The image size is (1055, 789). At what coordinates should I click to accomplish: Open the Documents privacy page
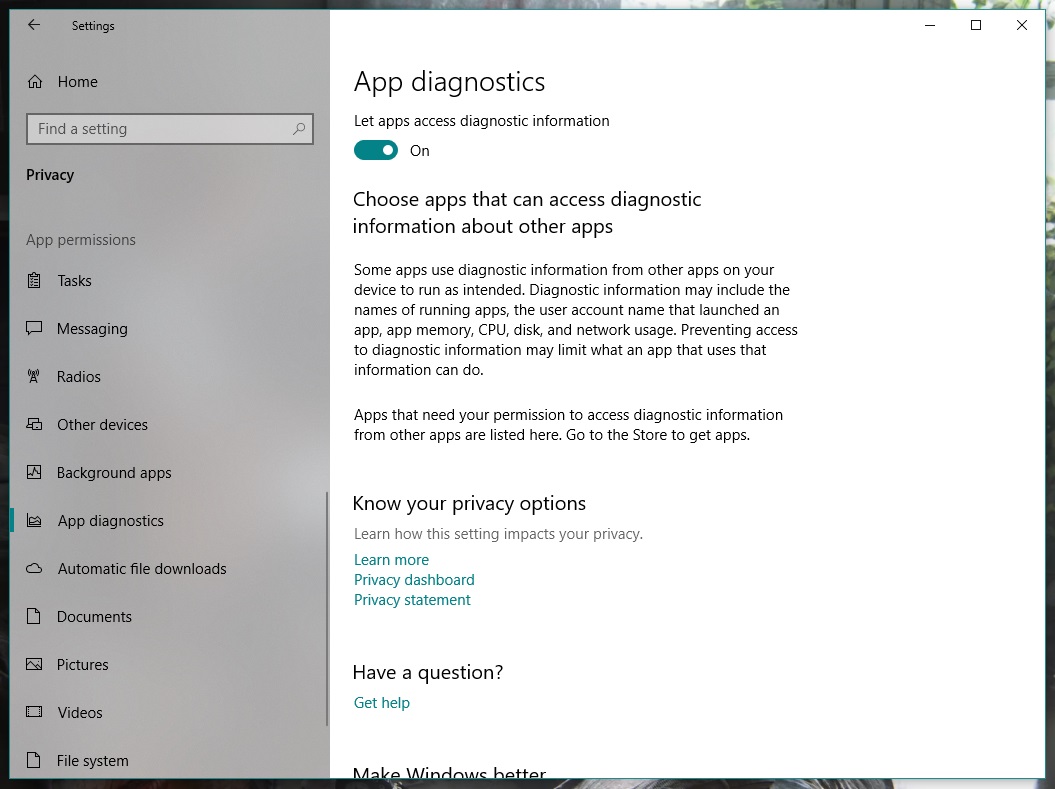click(94, 617)
